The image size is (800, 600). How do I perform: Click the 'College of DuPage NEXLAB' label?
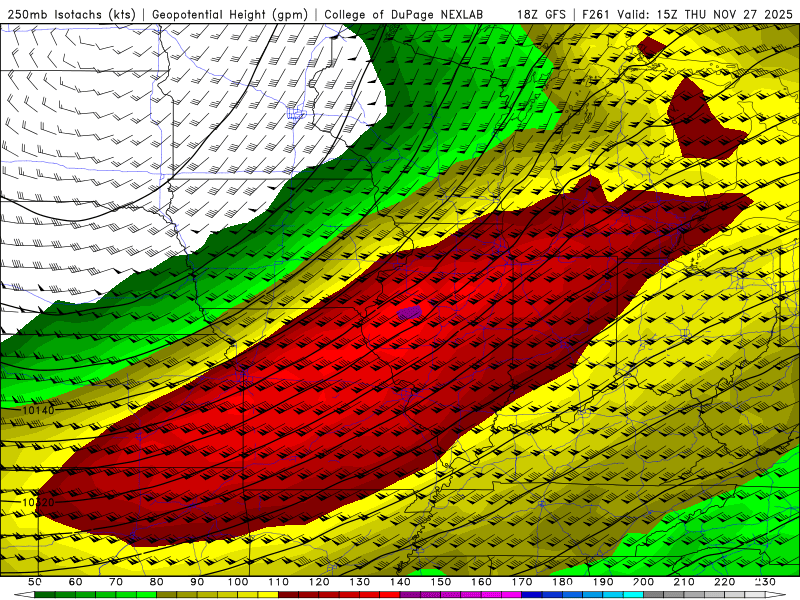click(403, 14)
